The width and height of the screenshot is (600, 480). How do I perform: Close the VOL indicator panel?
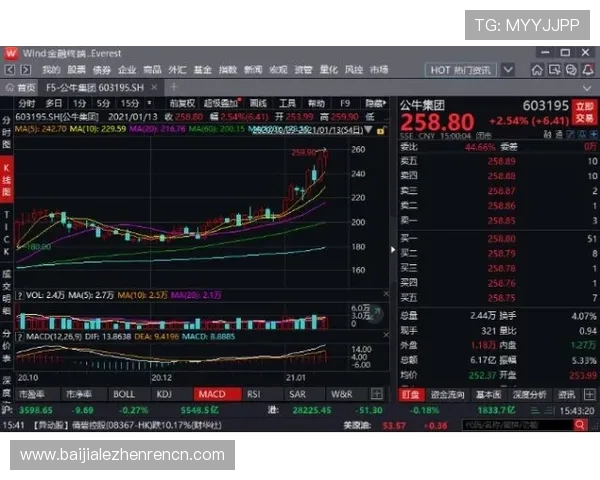386,294
